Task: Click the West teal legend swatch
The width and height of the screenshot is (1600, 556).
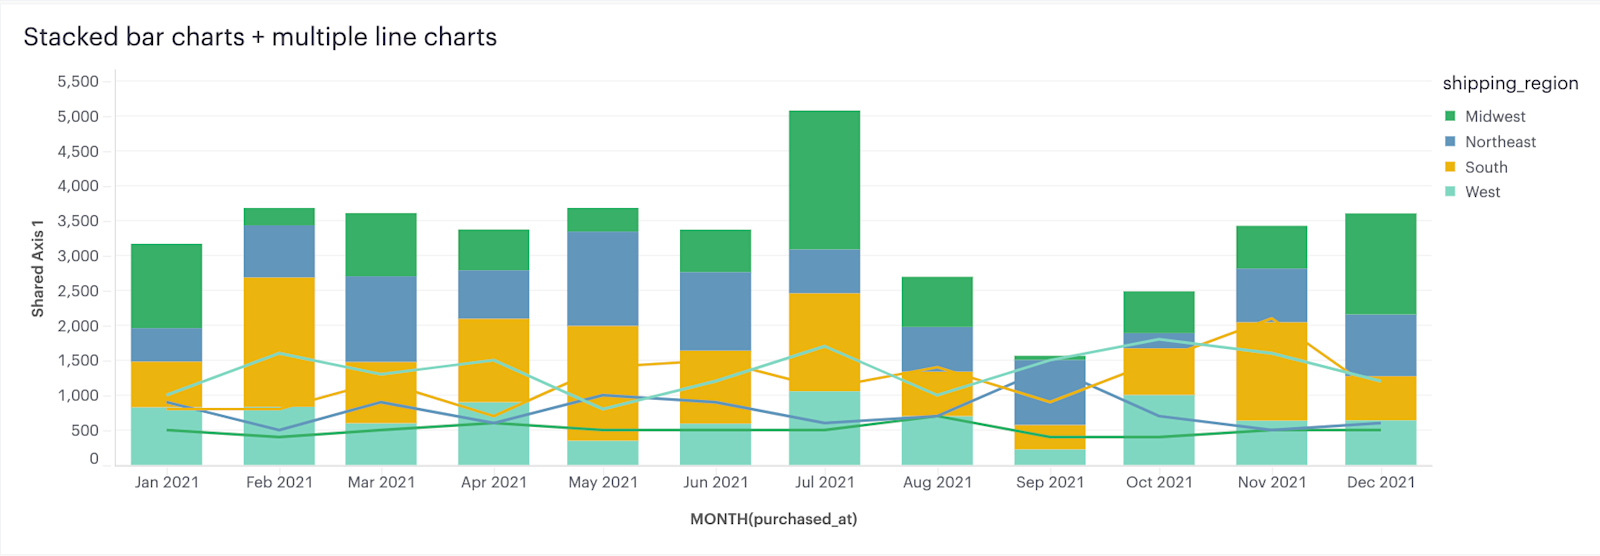Action: tap(1450, 191)
